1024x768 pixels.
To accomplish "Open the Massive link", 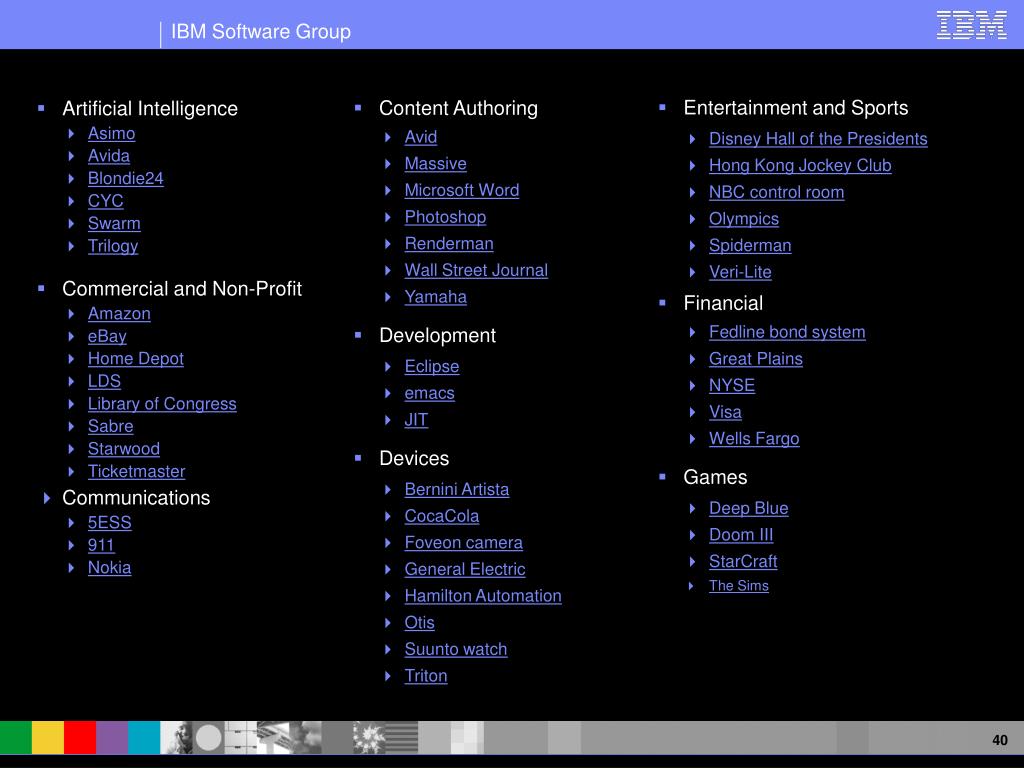I will pyautogui.click(x=436, y=164).
